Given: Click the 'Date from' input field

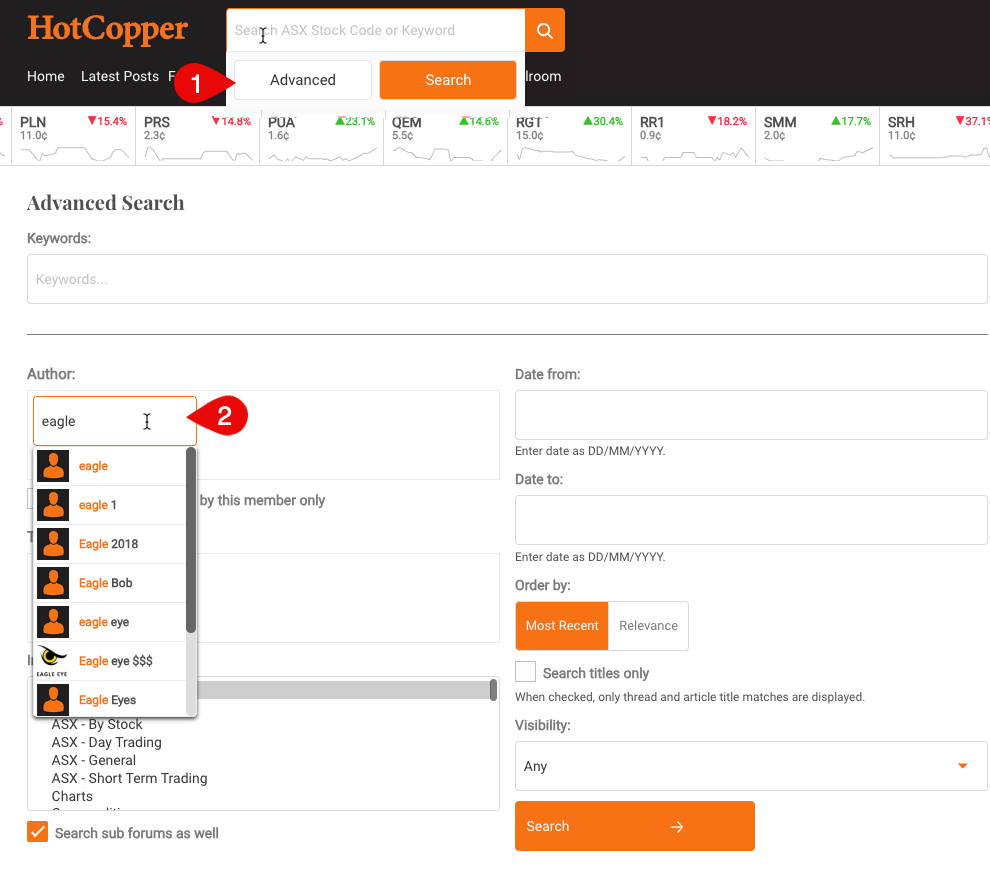Looking at the screenshot, I should 751,415.
